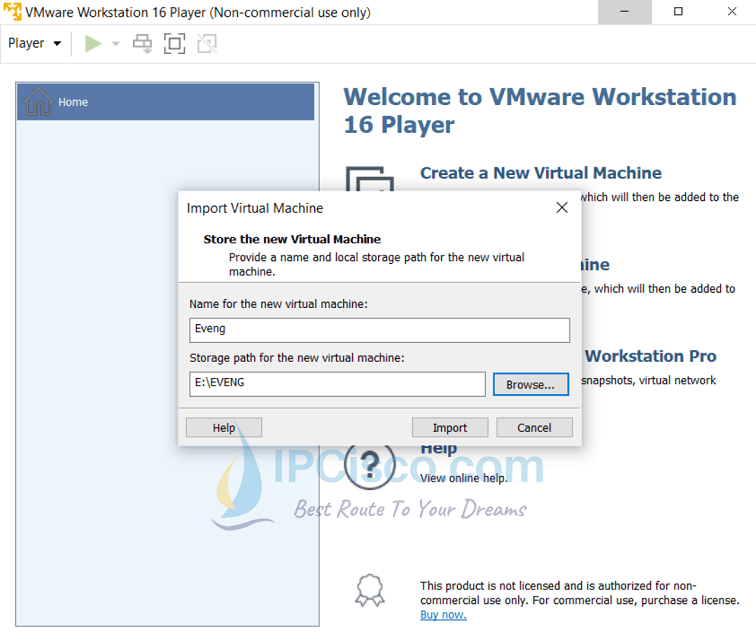Click Upgrade to Workstation Pro heading
The image size is (756, 639).
click(650, 356)
